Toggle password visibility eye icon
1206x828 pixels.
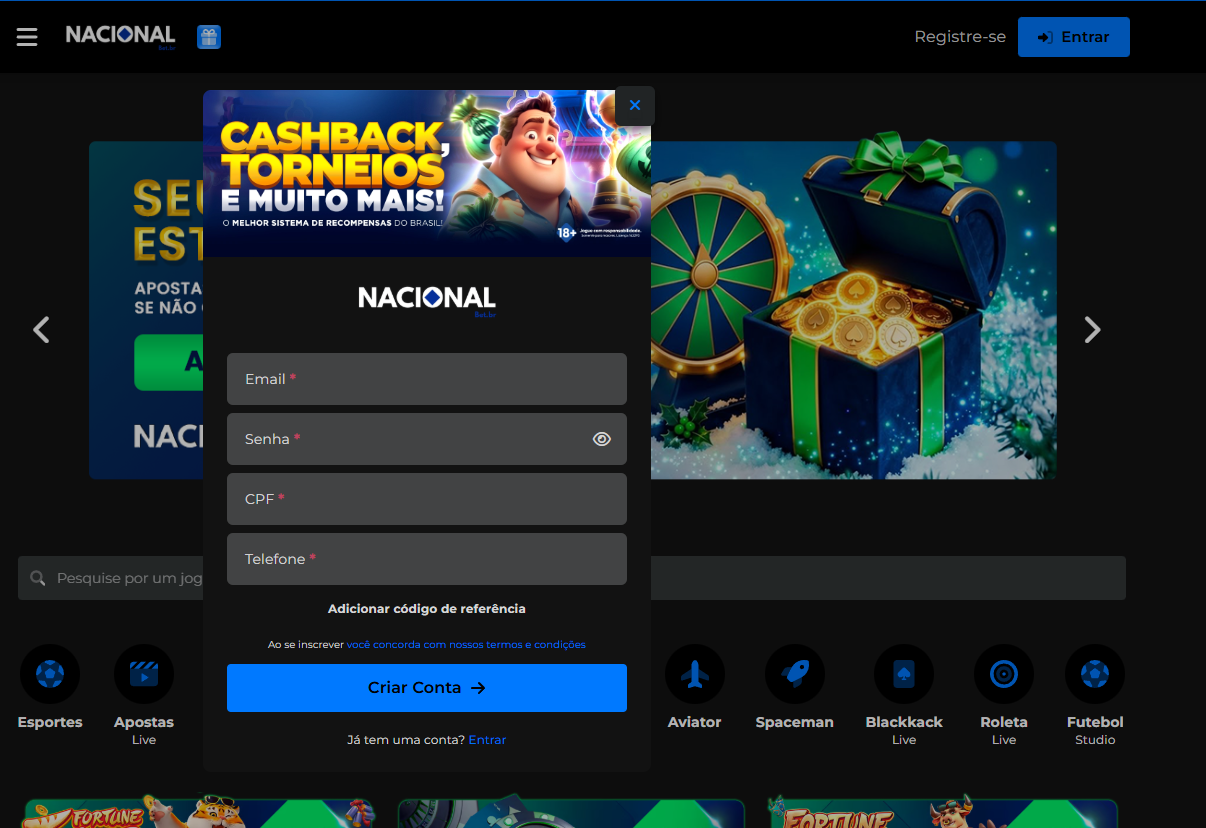[601, 439]
